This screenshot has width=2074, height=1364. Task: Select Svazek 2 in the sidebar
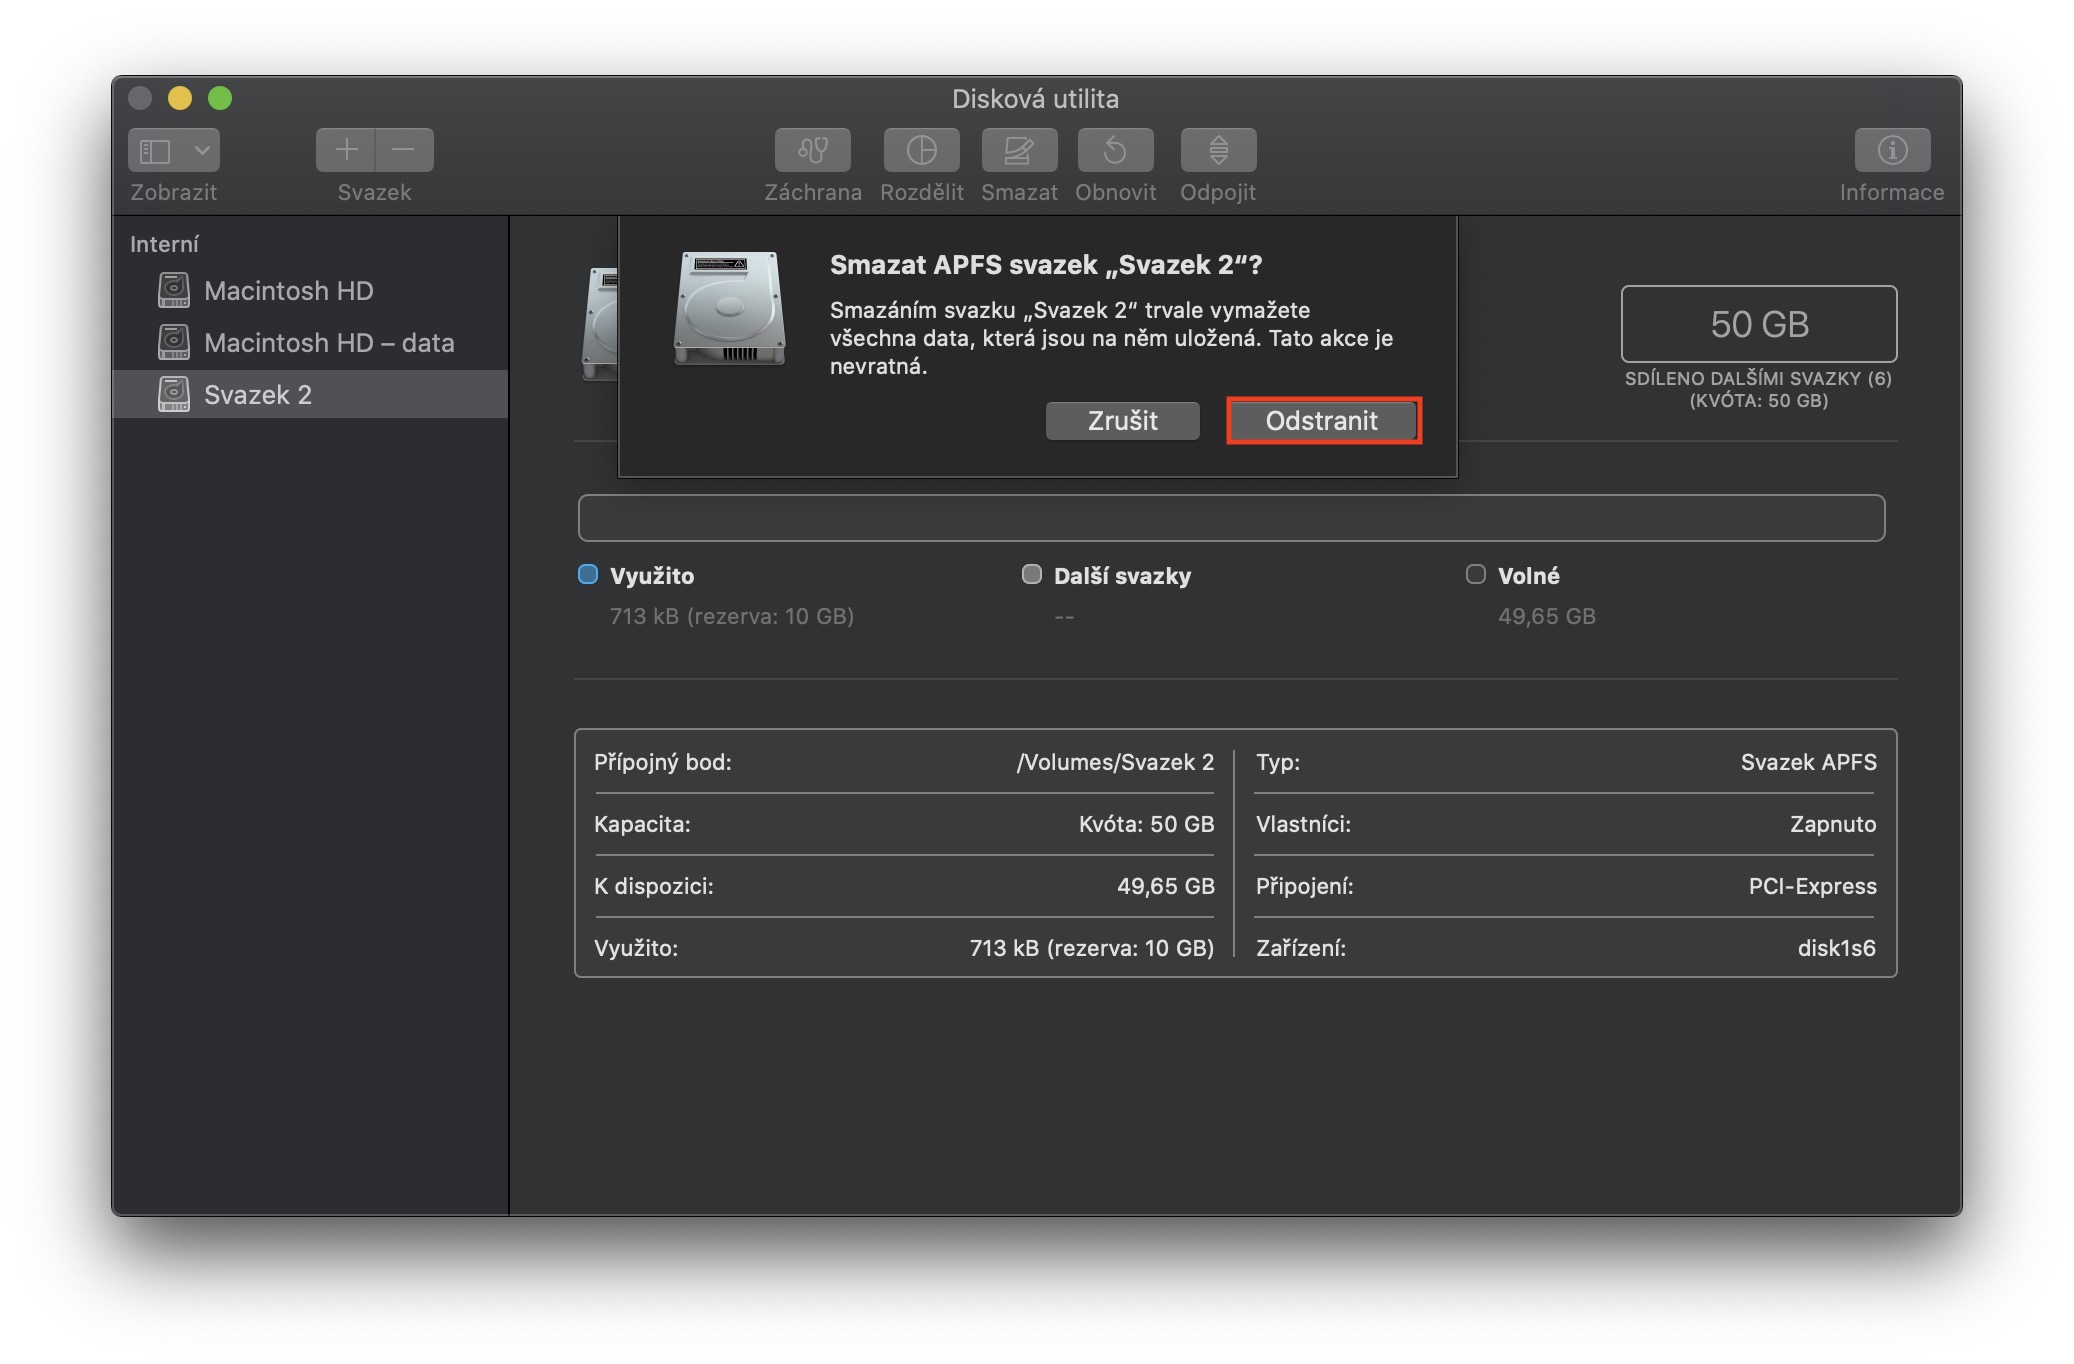257,395
